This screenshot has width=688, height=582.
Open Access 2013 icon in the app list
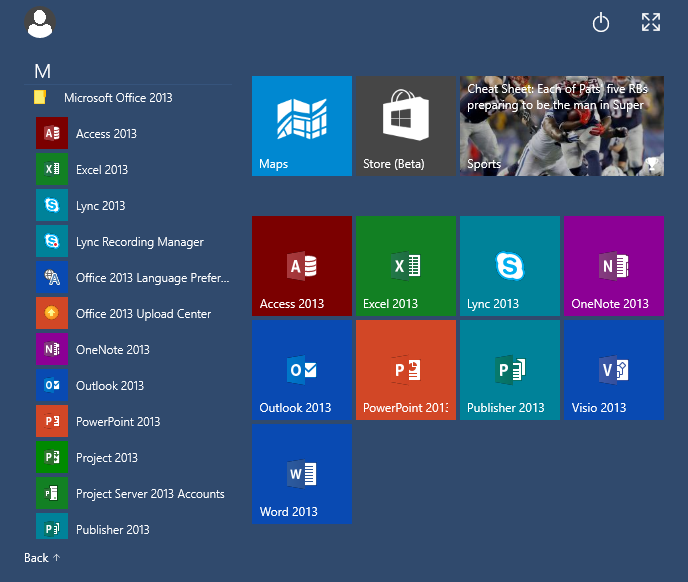point(52,133)
